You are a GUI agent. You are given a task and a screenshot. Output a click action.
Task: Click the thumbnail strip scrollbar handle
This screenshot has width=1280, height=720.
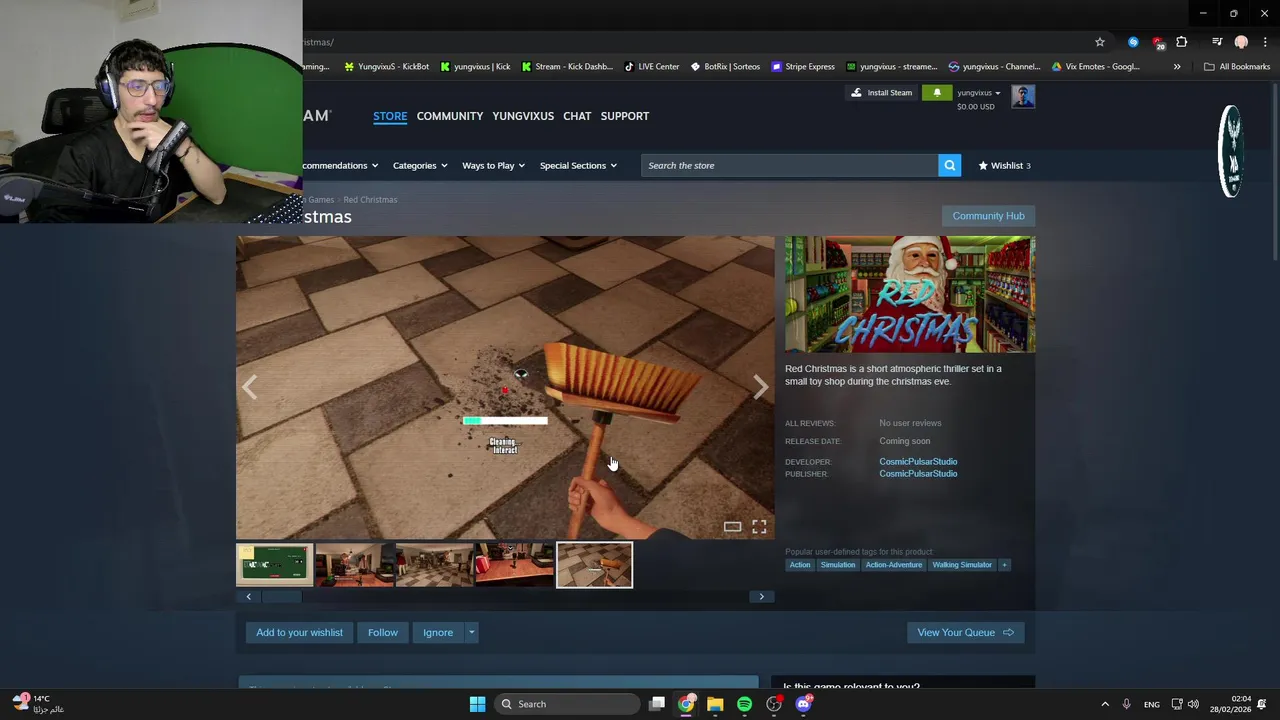[282, 597]
